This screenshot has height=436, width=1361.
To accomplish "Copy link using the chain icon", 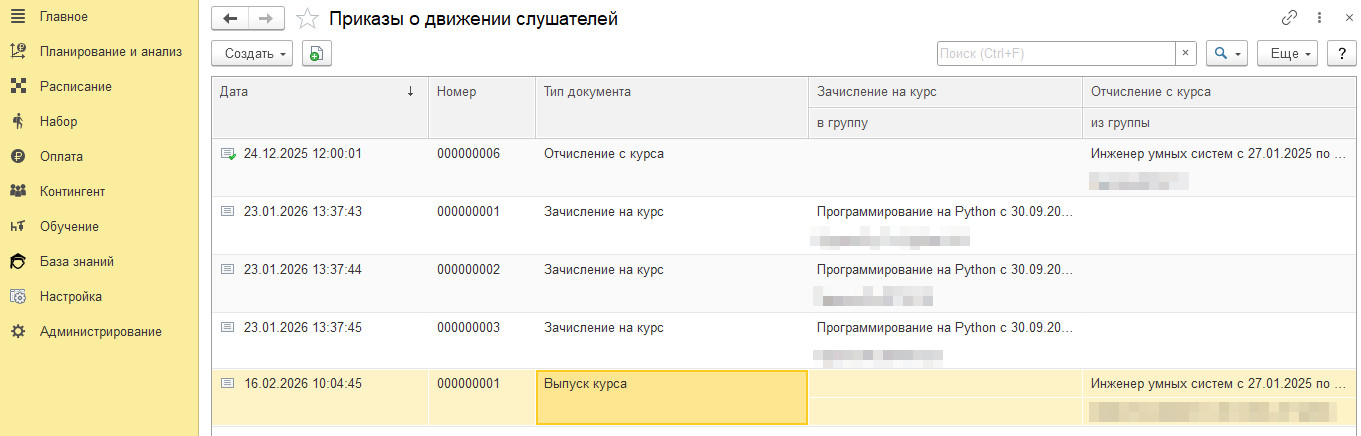I will click(x=1289, y=18).
